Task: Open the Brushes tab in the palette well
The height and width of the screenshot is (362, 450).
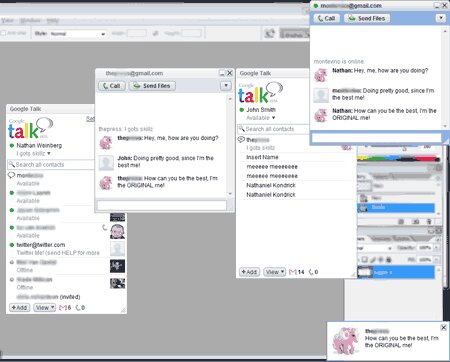Action: 295,35
